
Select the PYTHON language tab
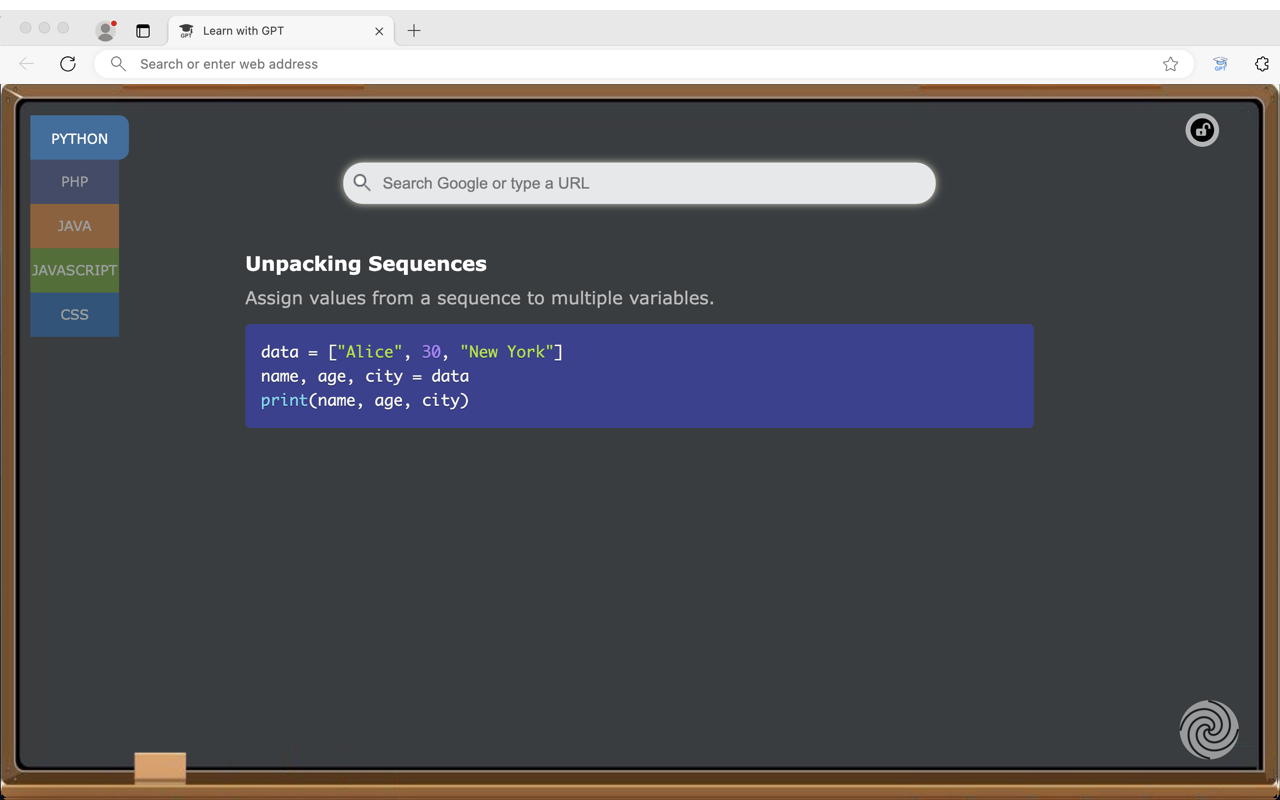click(x=79, y=138)
